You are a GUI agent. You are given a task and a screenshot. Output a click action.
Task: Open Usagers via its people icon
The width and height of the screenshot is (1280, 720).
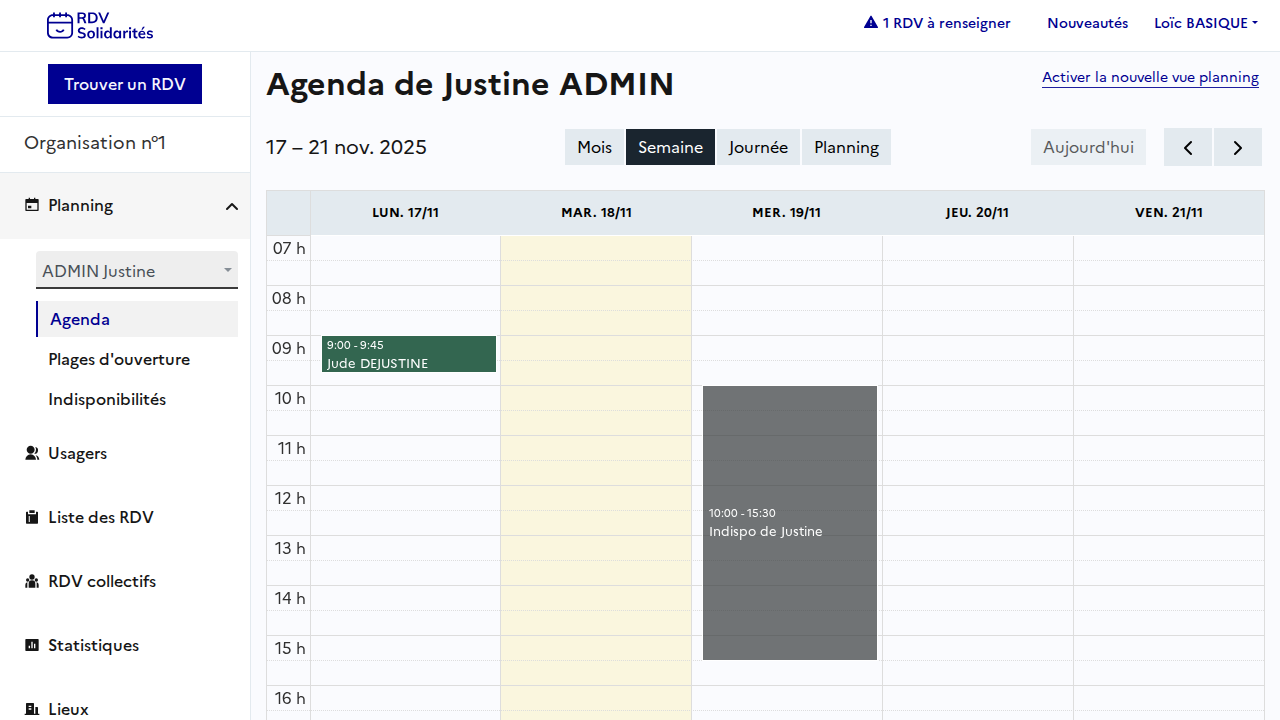coord(32,453)
